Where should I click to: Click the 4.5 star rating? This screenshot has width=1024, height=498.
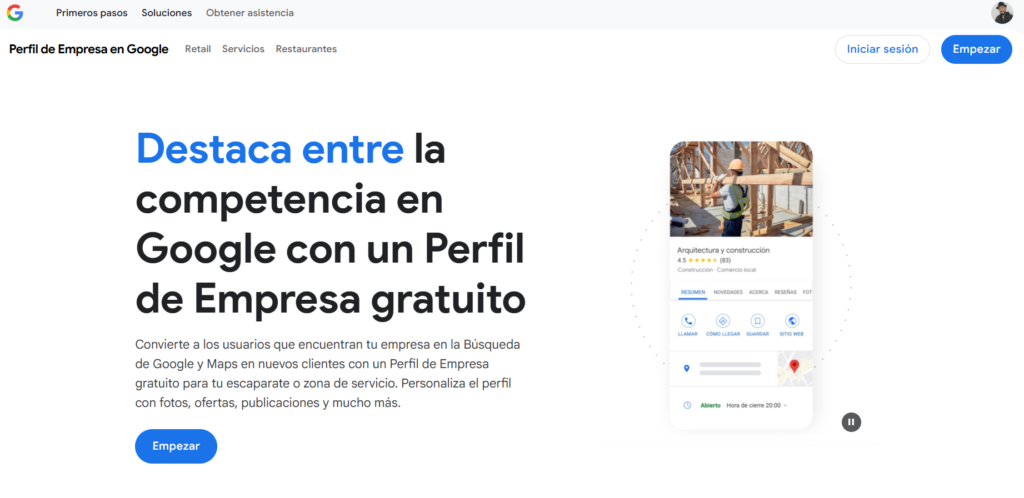click(x=704, y=260)
